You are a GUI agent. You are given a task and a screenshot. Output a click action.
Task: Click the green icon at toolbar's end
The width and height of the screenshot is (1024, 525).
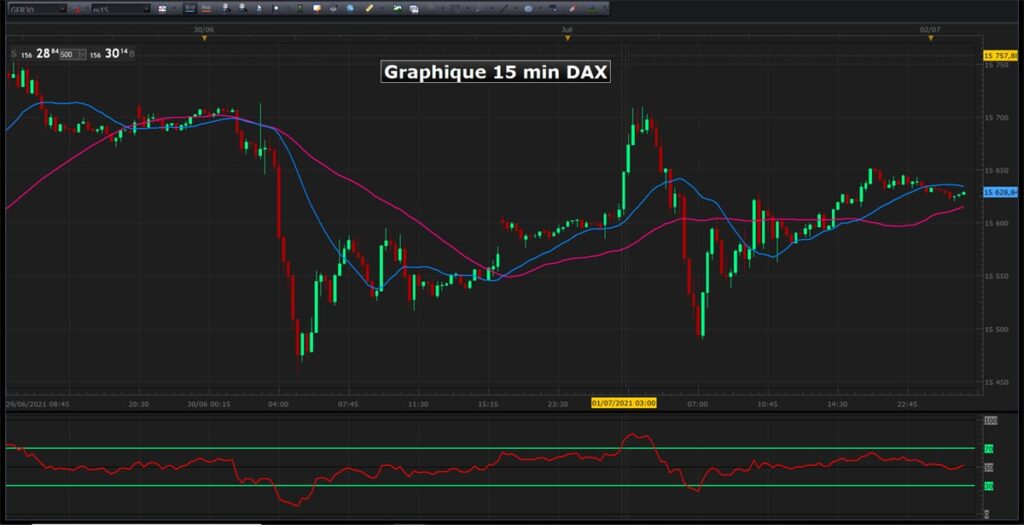click(593, 8)
